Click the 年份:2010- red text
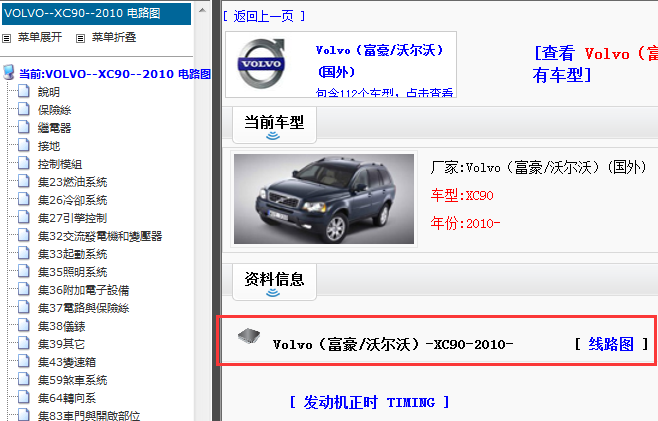Screen dimensions: 658x421 click(465, 223)
